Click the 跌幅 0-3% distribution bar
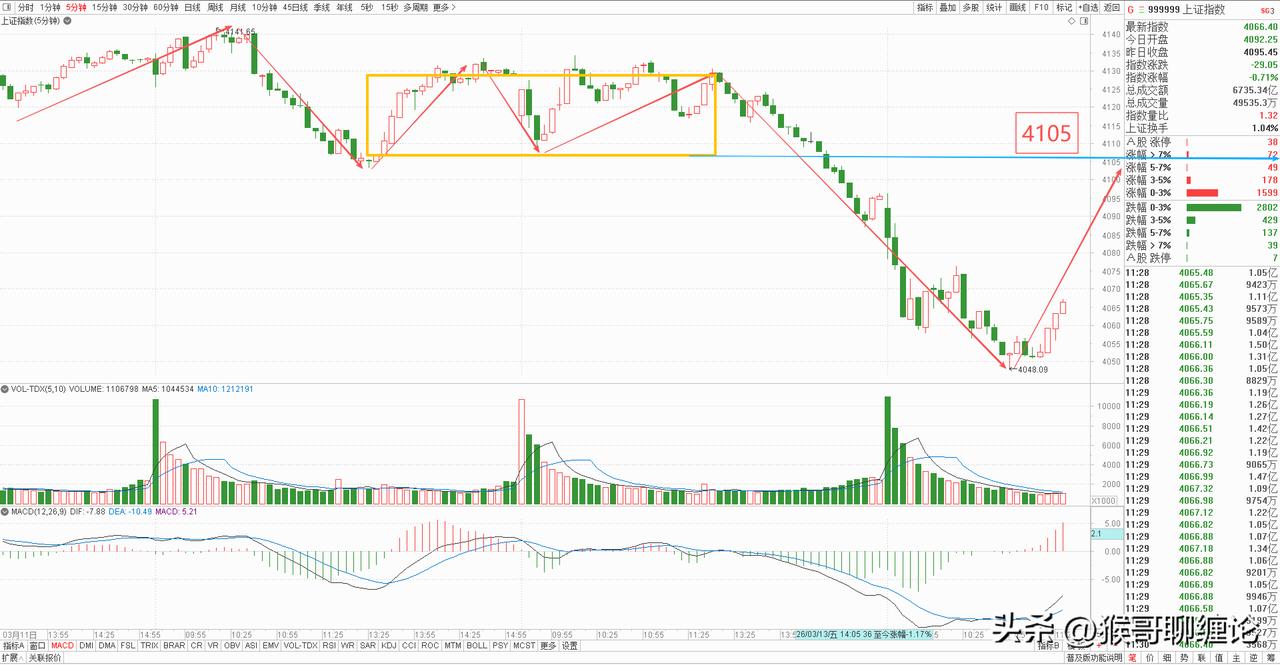 pyautogui.click(x=1214, y=206)
